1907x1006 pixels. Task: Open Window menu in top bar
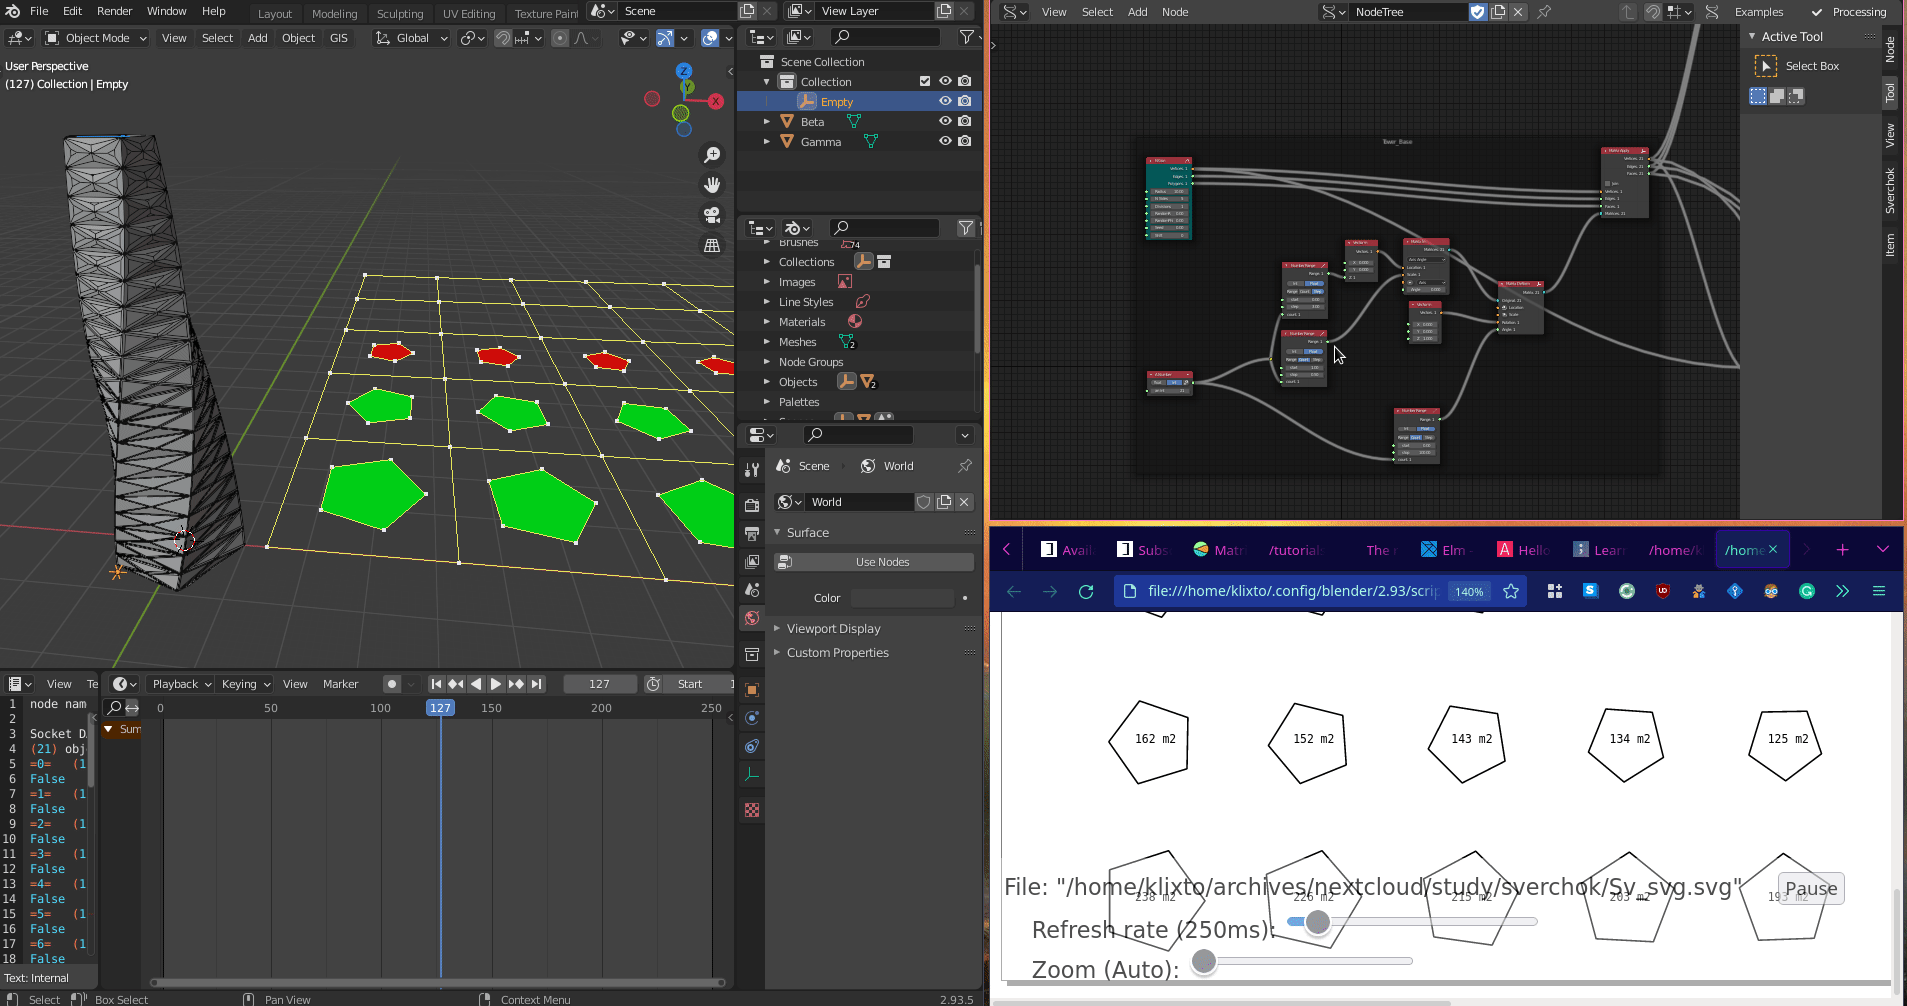pos(166,11)
